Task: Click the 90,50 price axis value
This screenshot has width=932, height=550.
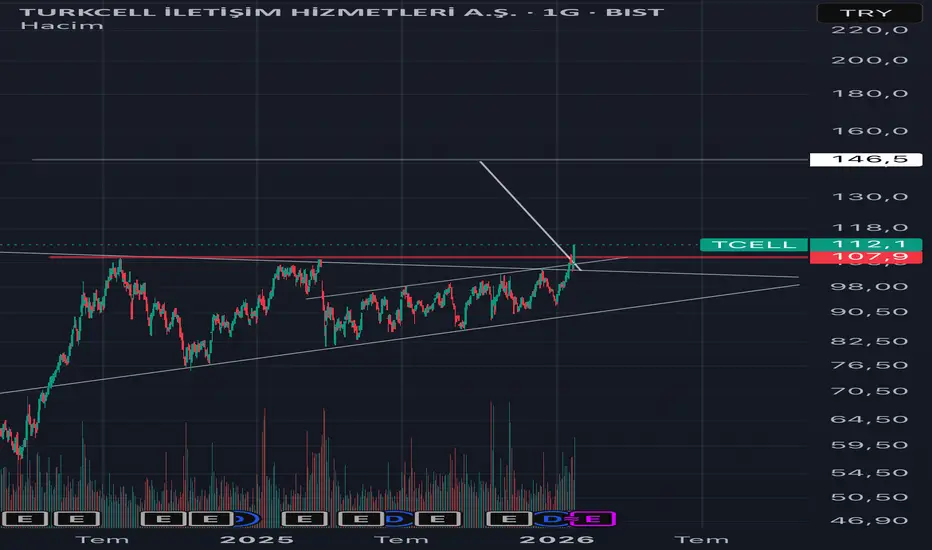Action: [x=870, y=312]
